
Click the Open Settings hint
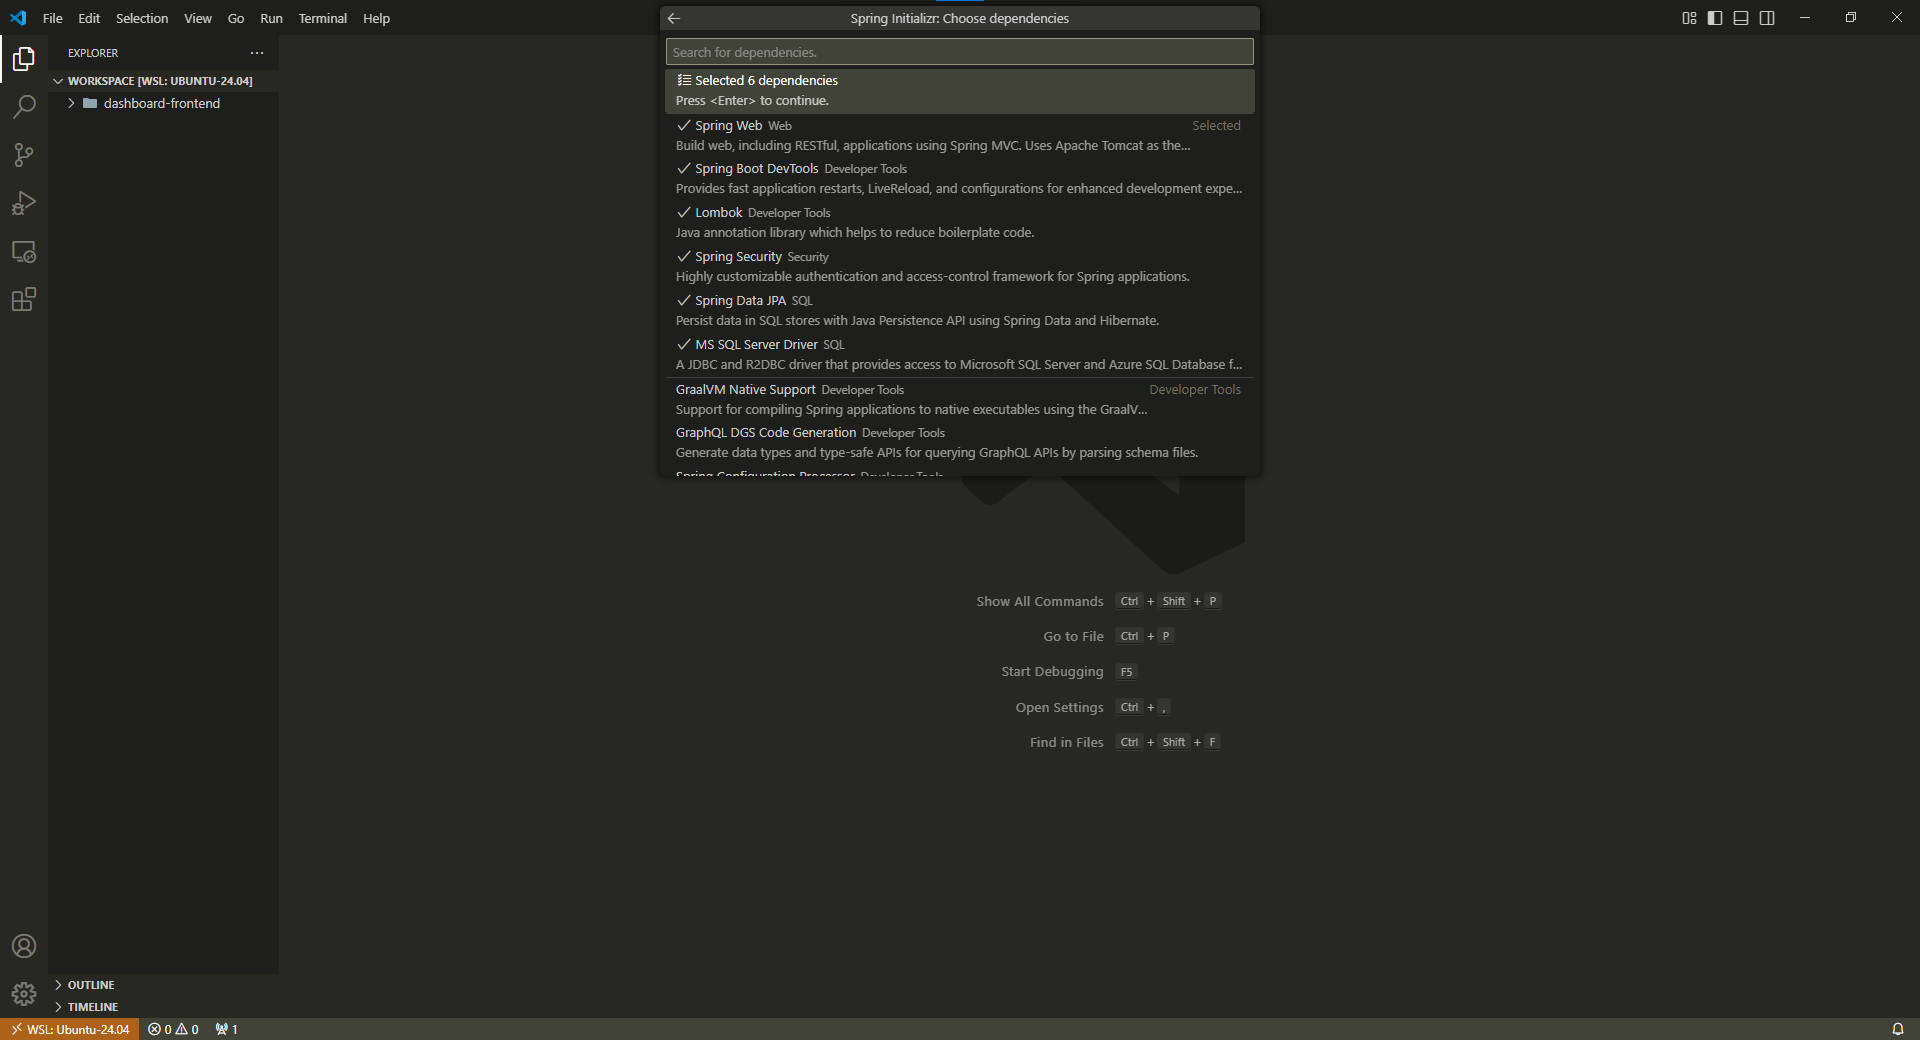pyautogui.click(x=1059, y=707)
